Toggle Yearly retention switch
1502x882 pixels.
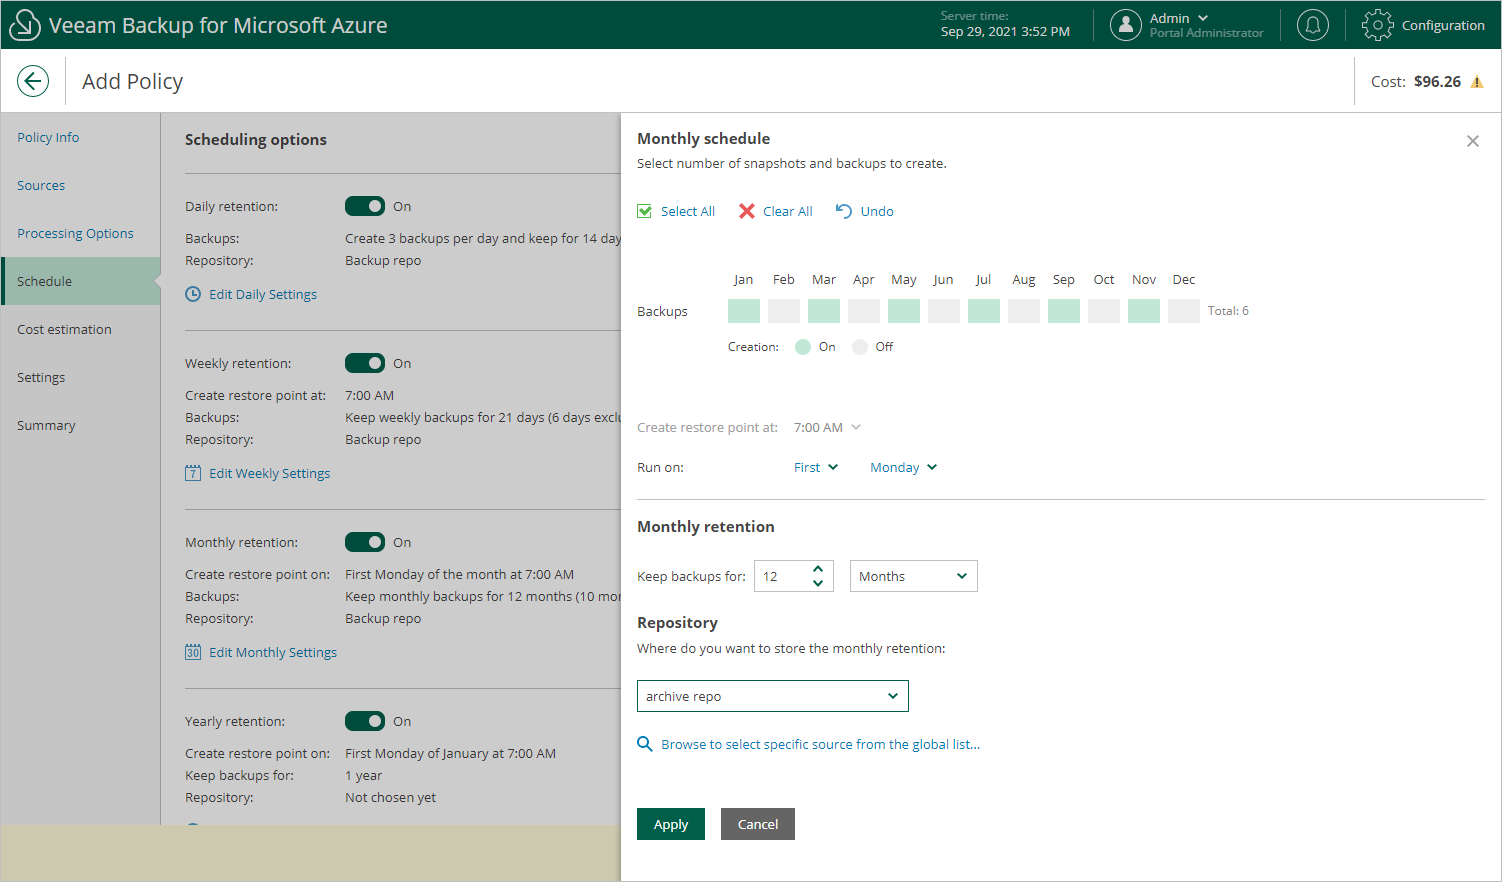(365, 721)
